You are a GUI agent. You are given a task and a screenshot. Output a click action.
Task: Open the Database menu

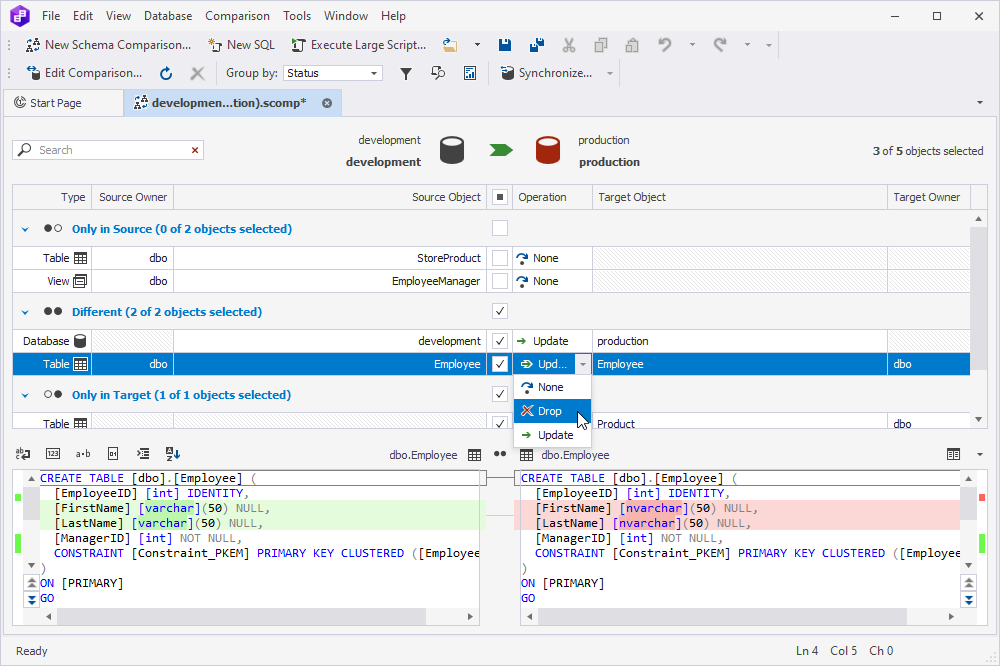pyautogui.click(x=168, y=16)
